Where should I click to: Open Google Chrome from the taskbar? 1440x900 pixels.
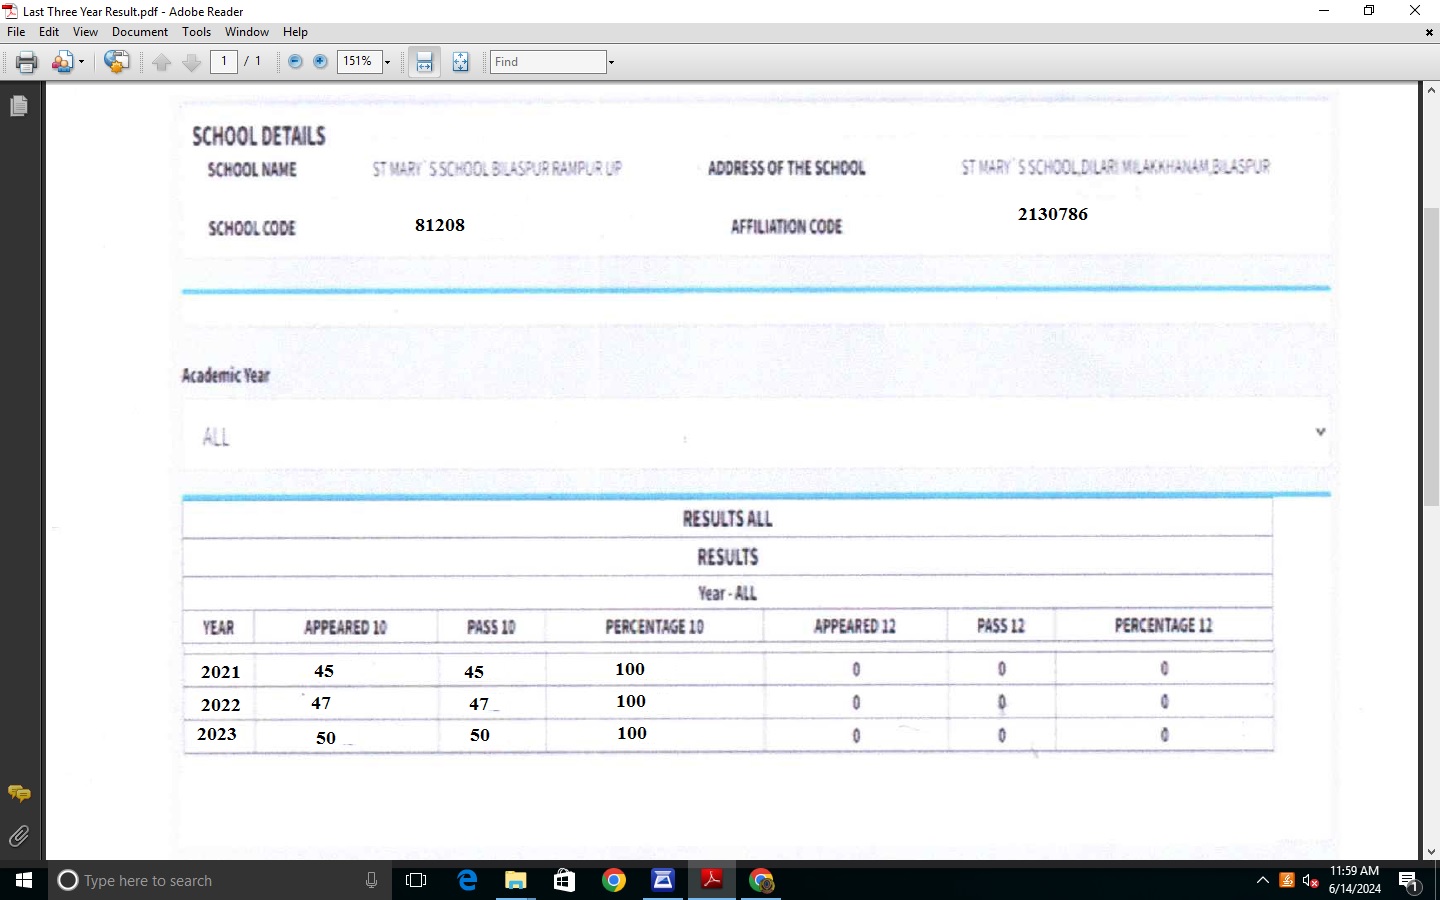pos(614,880)
